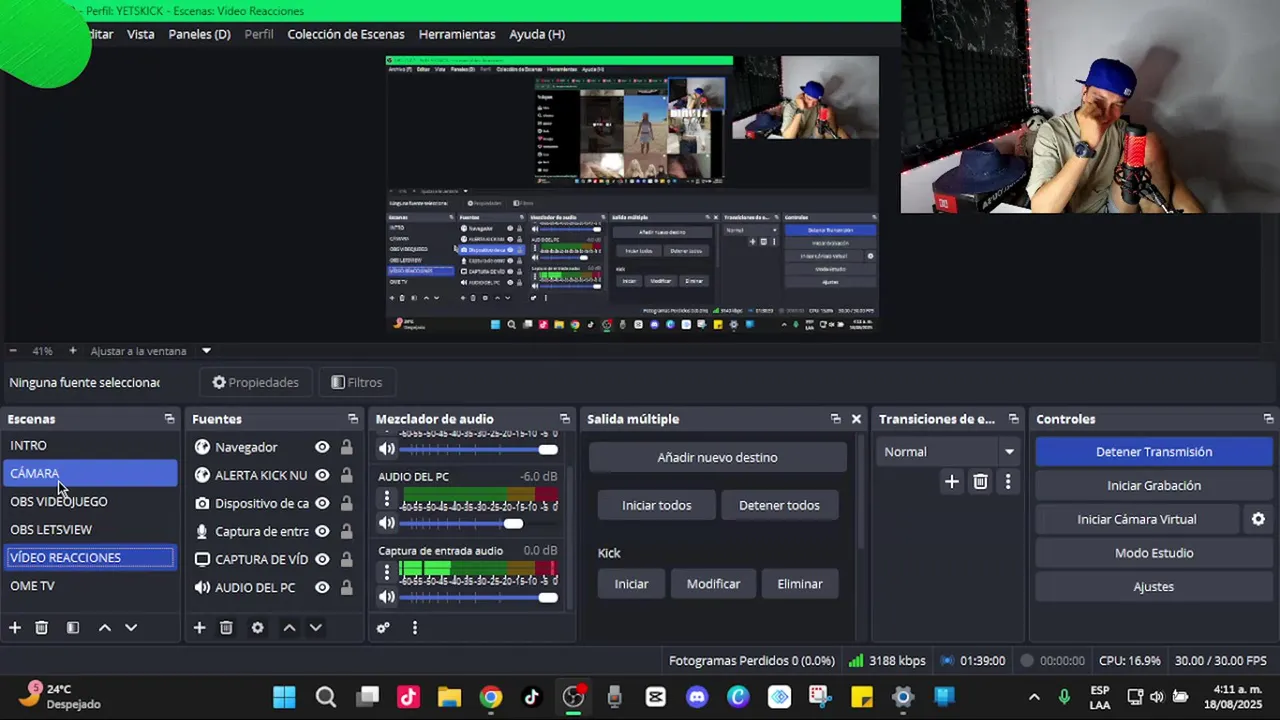Hide Dispositivo de captura source
1280x720 pixels.
pos(322,503)
